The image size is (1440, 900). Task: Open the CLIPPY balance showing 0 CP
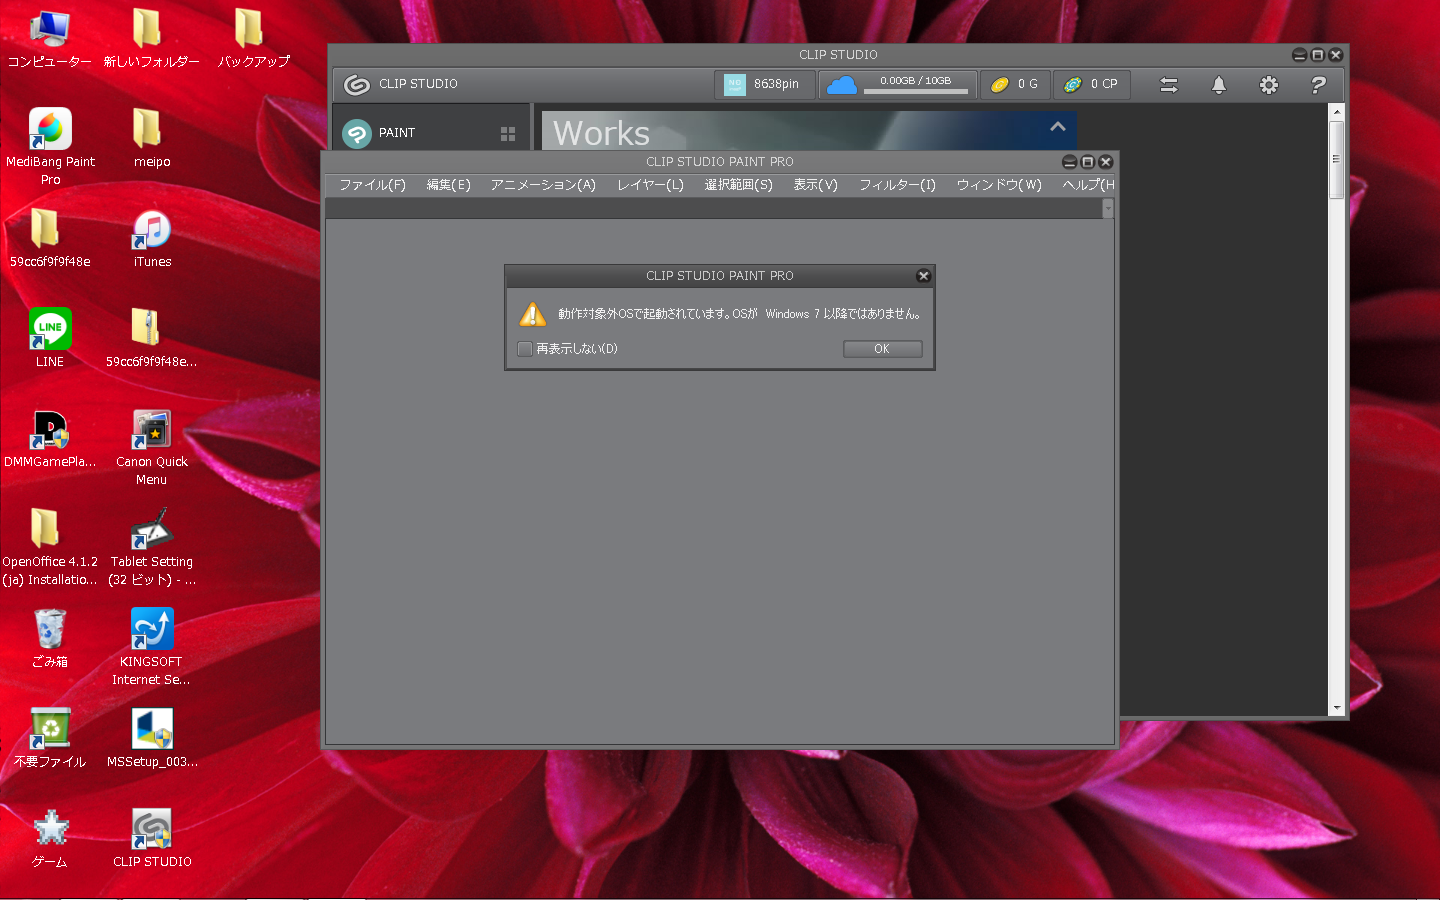coord(1092,85)
